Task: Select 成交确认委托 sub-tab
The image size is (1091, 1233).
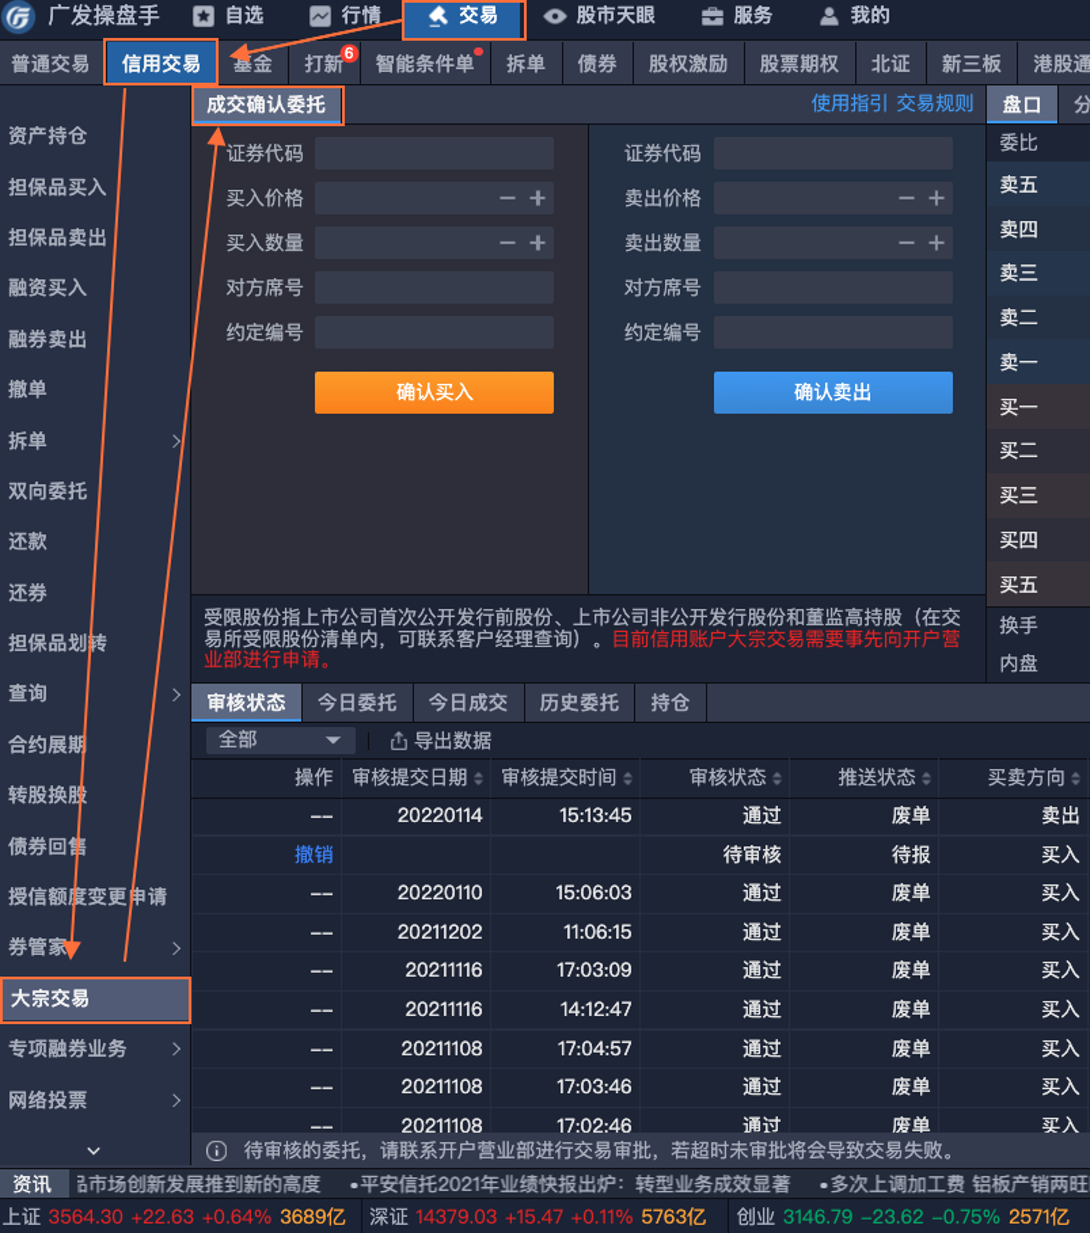Action: tap(267, 104)
